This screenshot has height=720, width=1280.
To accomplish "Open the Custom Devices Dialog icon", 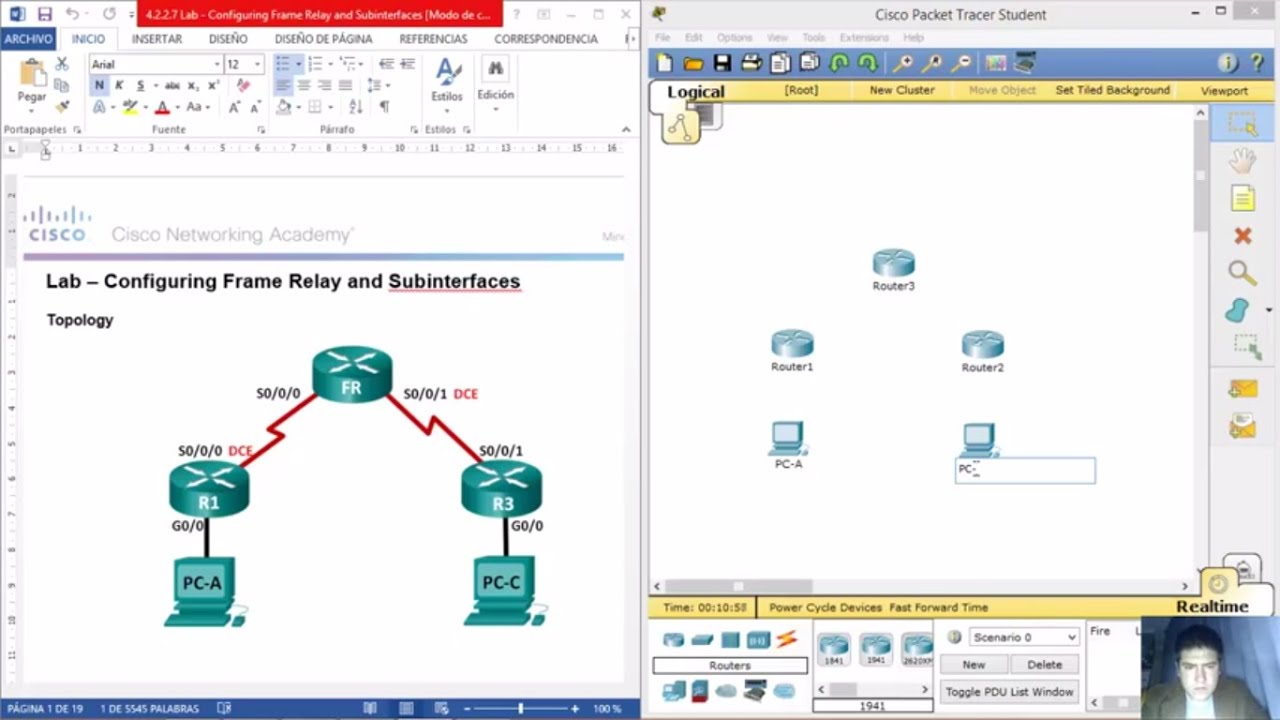I will (1025, 63).
